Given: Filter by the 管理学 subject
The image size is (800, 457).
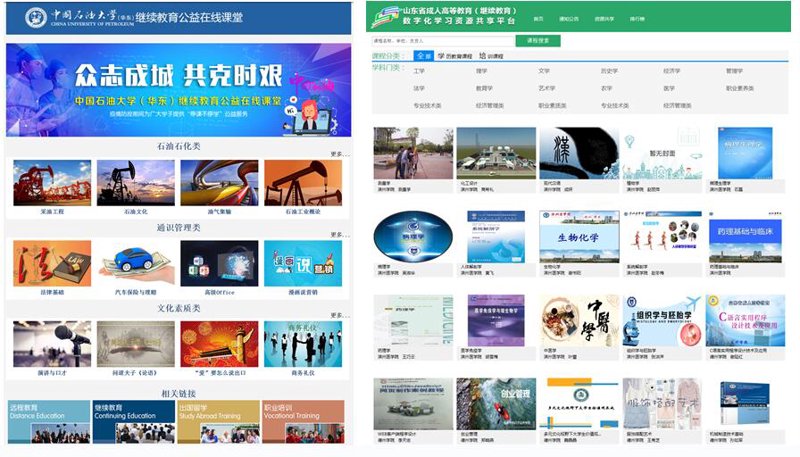Looking at the screenshot, I should click(734, 71).
